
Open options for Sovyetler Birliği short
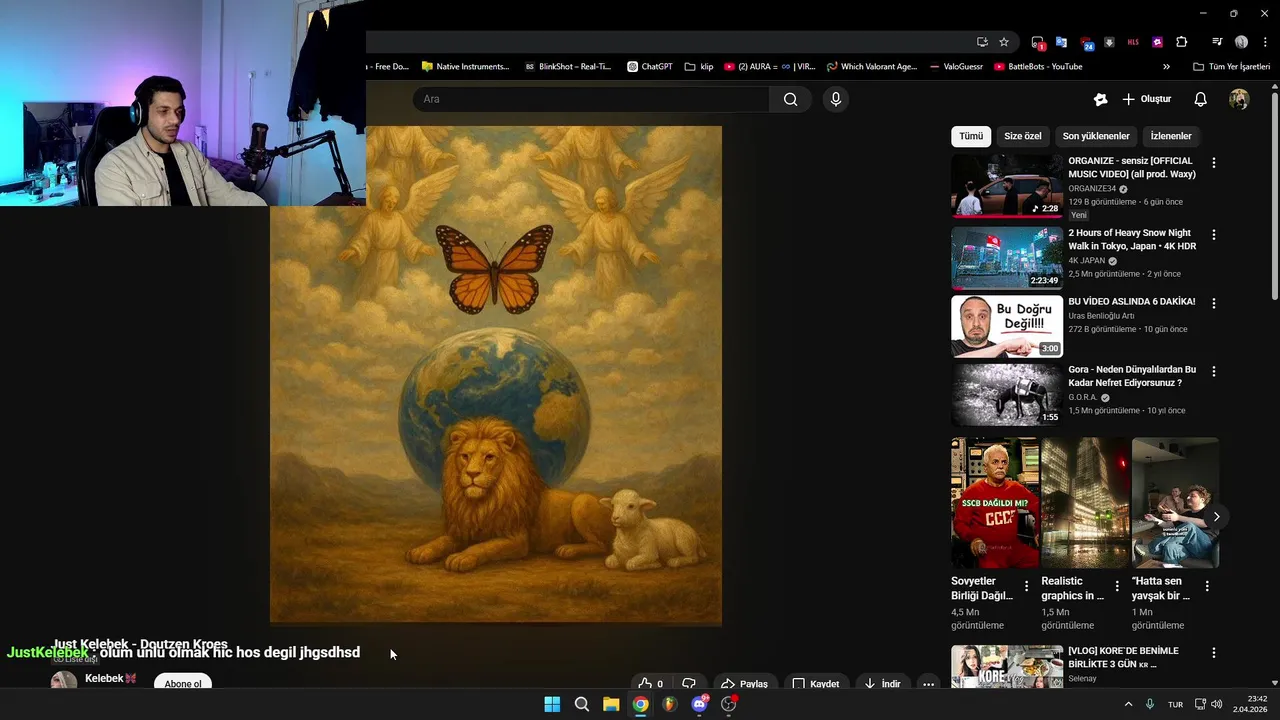point(1026,586)
